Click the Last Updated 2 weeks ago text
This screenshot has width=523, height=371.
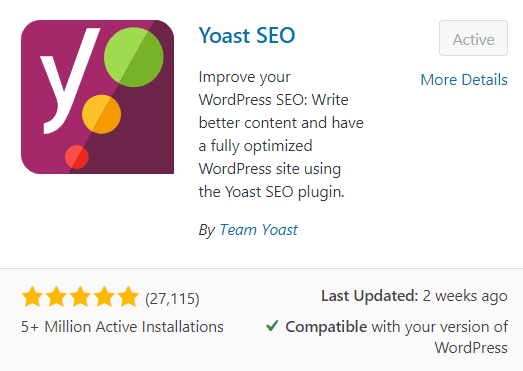pyautogui.click(x=414, y=296)
